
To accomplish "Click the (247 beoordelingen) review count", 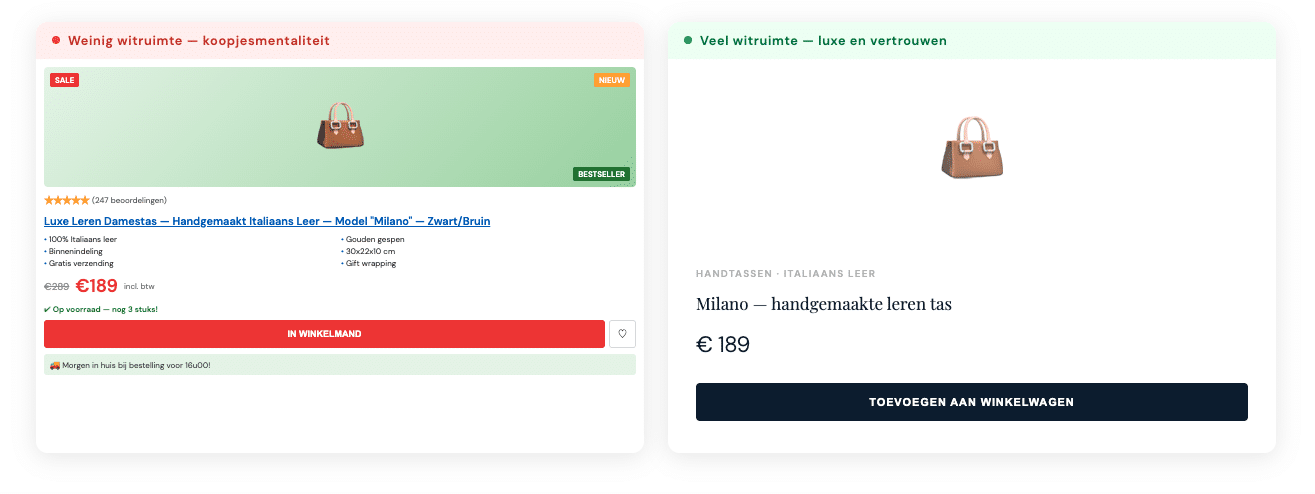I will click(129, 200).
